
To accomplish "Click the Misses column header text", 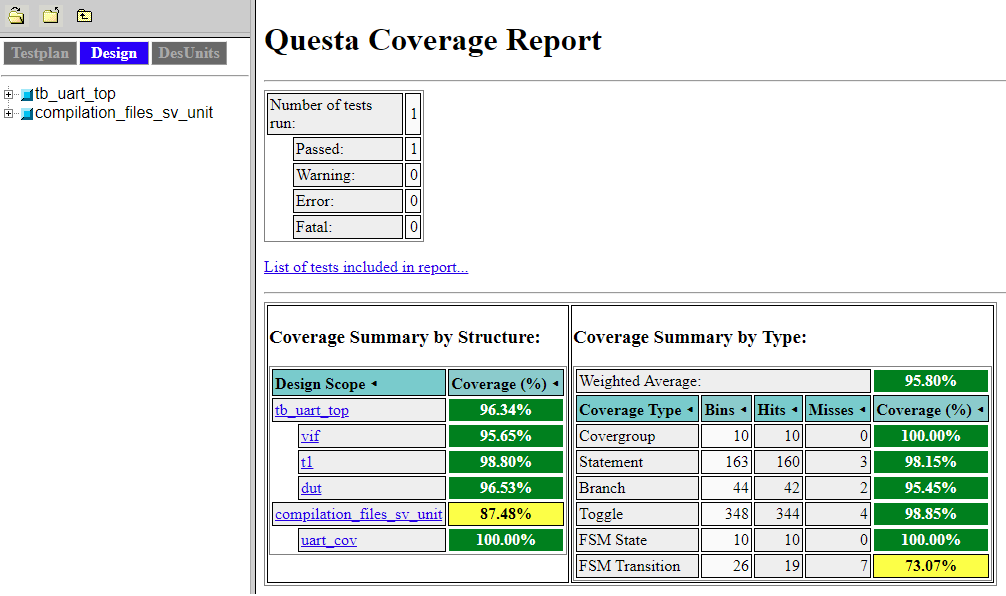I will click(831, 410).
